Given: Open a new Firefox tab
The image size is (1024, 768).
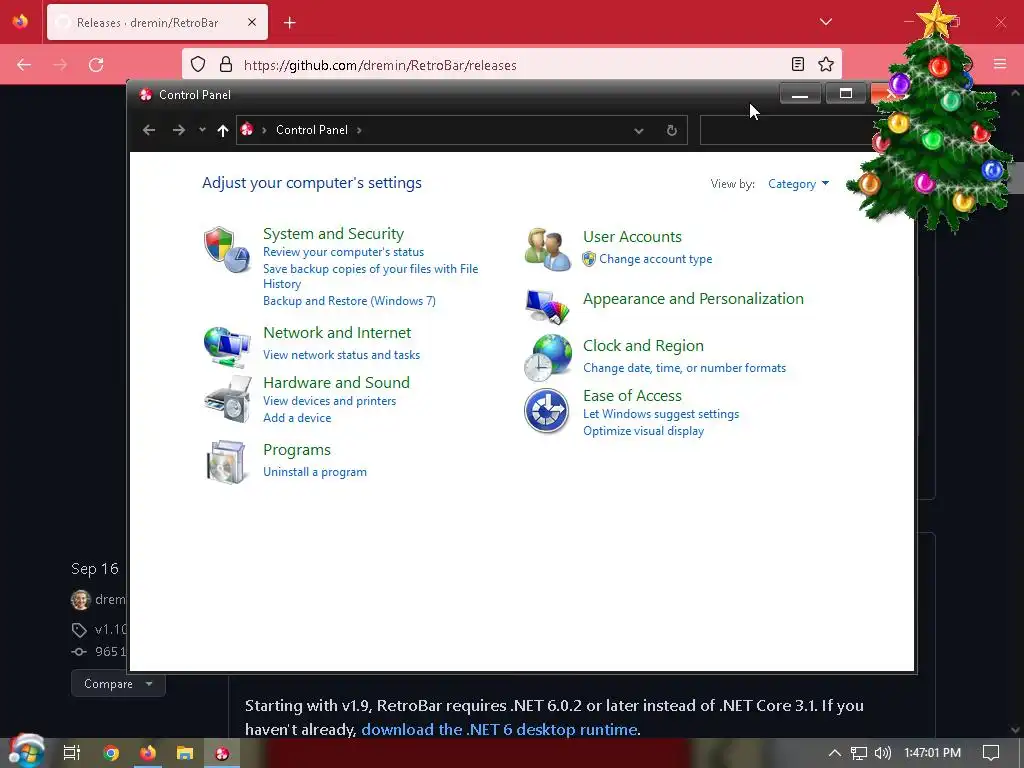Looking at the screenshot, I should [290, 23].
